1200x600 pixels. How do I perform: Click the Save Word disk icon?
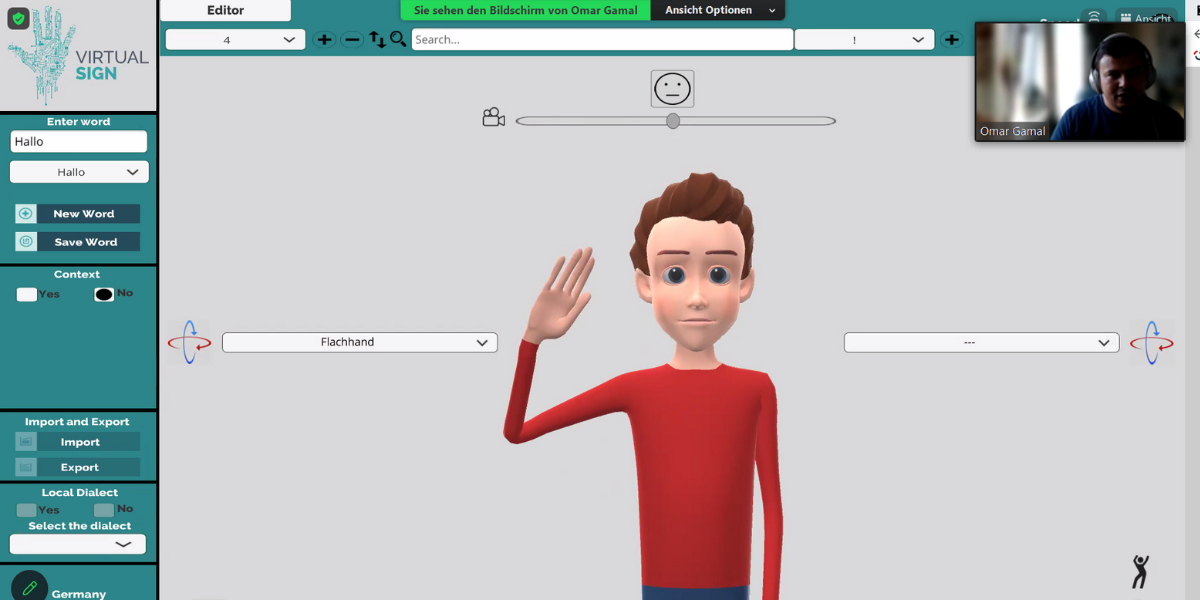26,242
